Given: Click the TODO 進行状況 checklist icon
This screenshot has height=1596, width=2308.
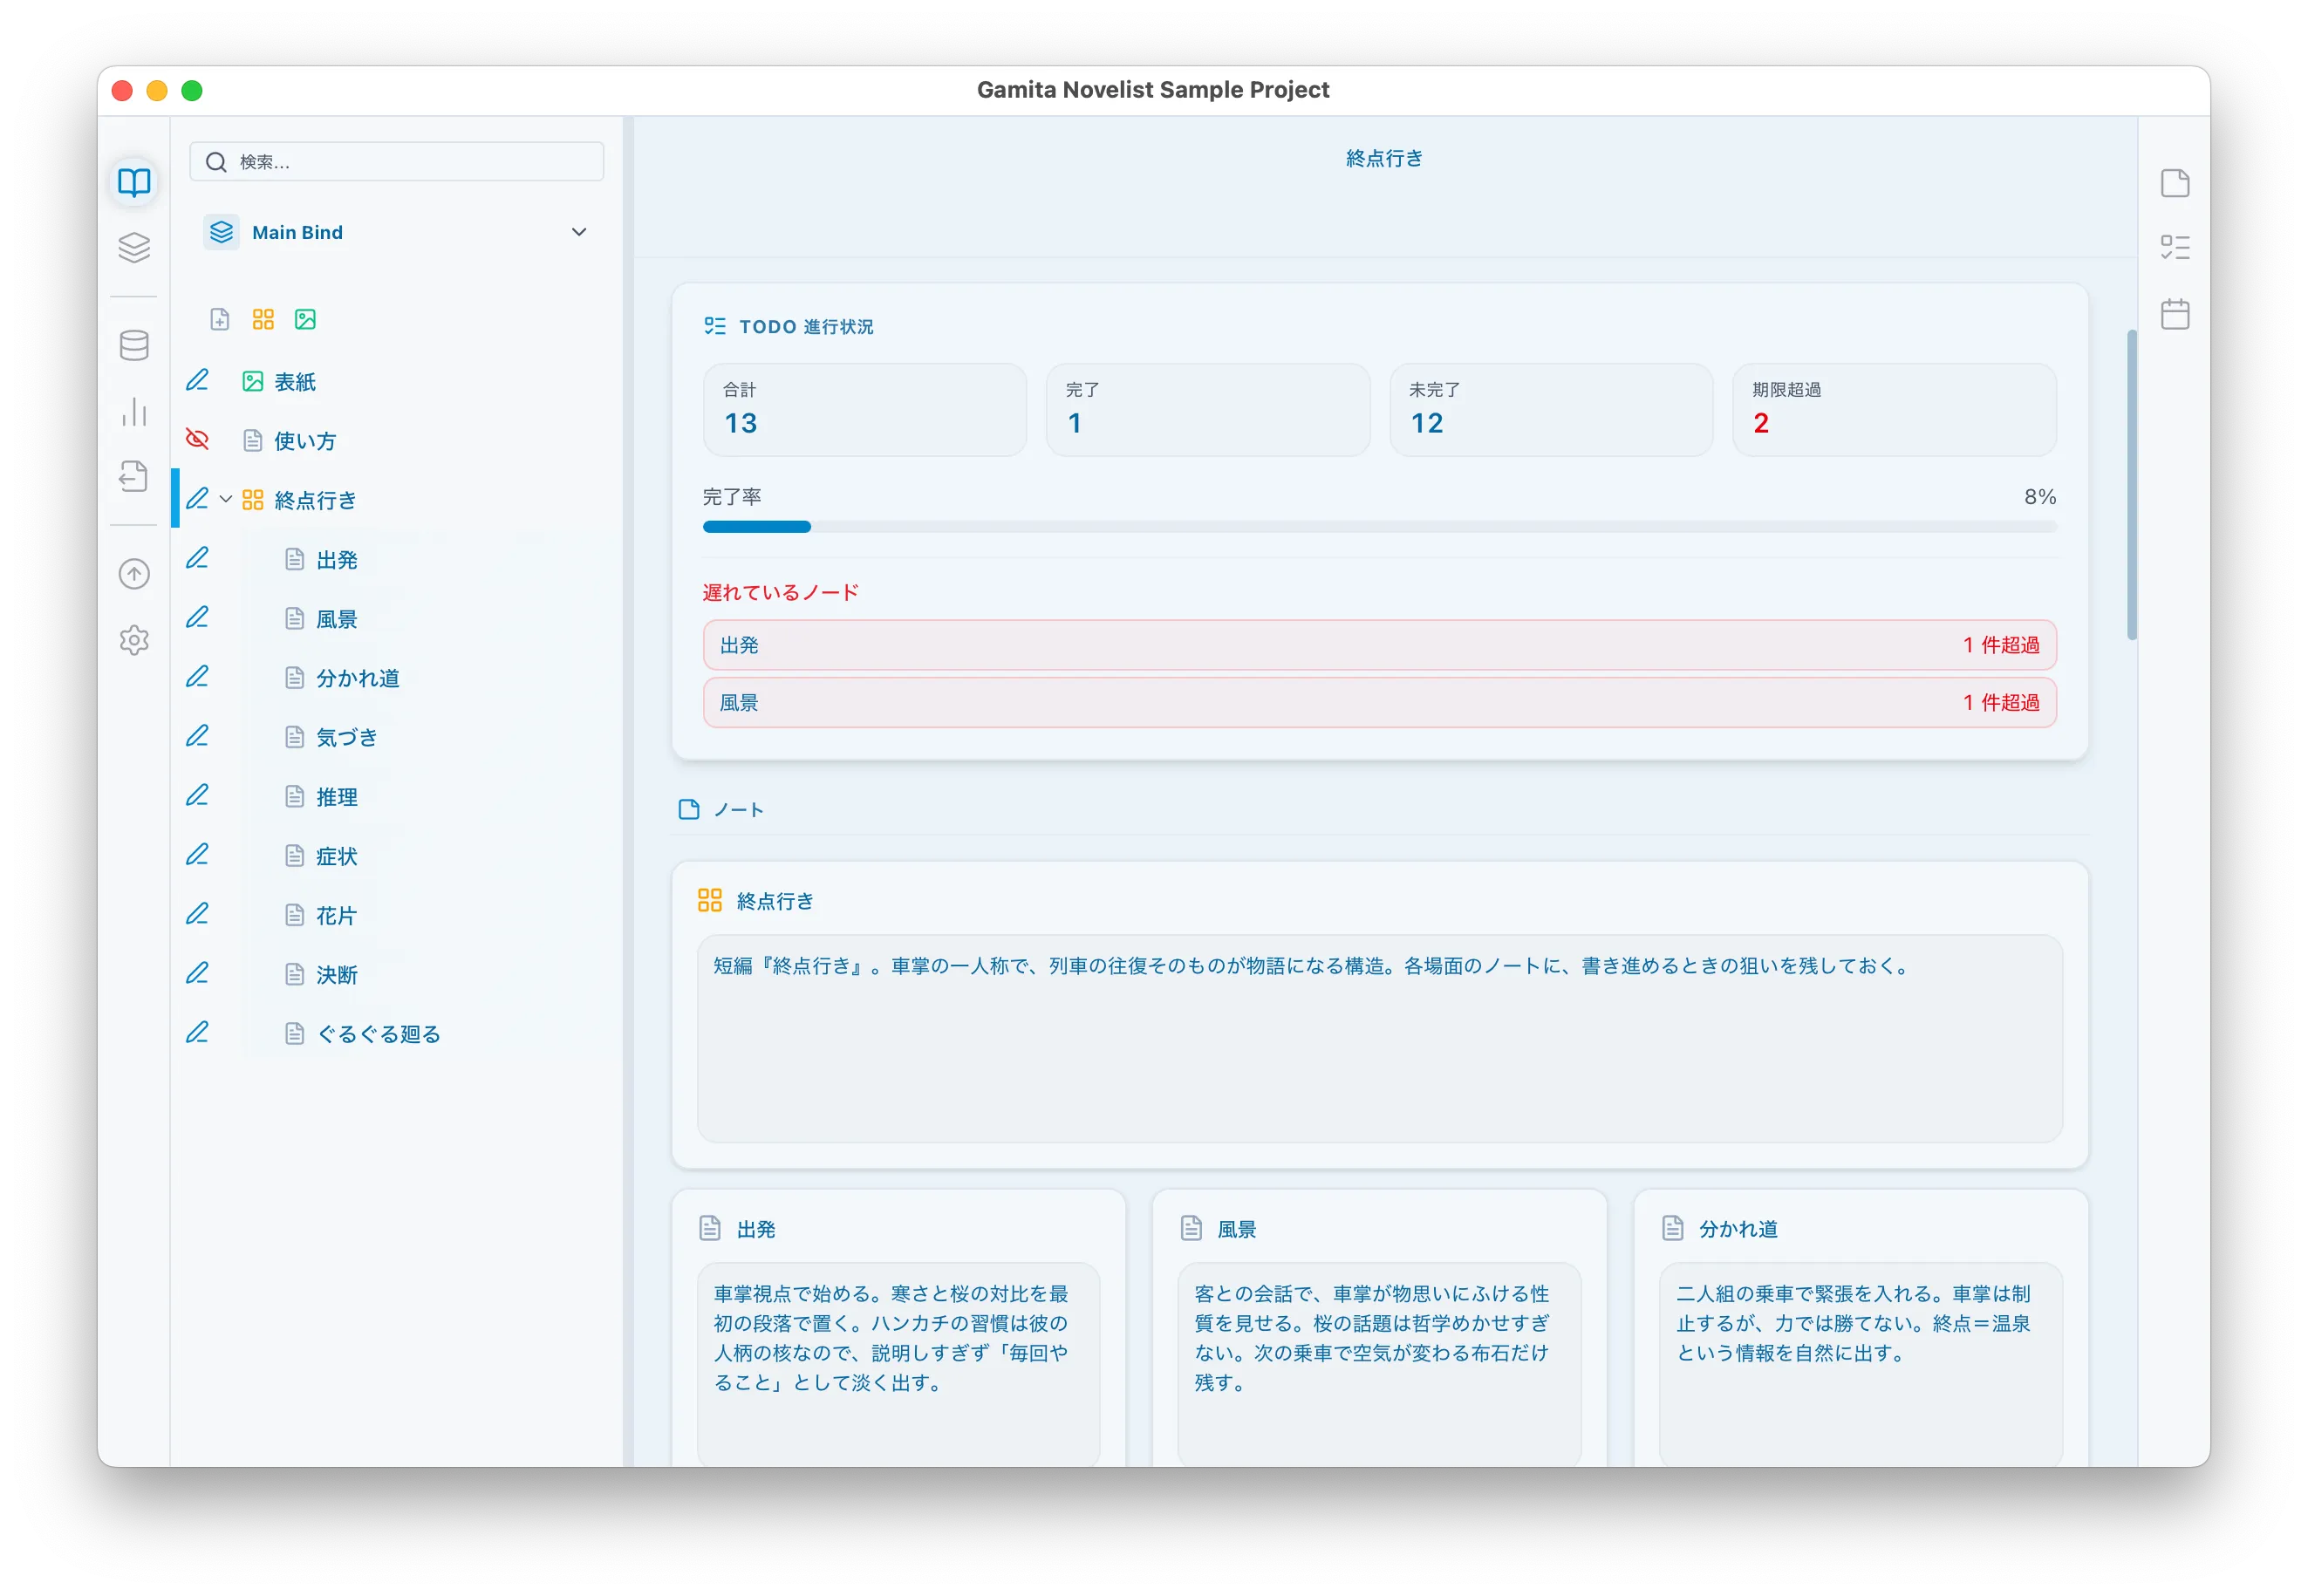Looking at the screenshot, I should [714, 326].
